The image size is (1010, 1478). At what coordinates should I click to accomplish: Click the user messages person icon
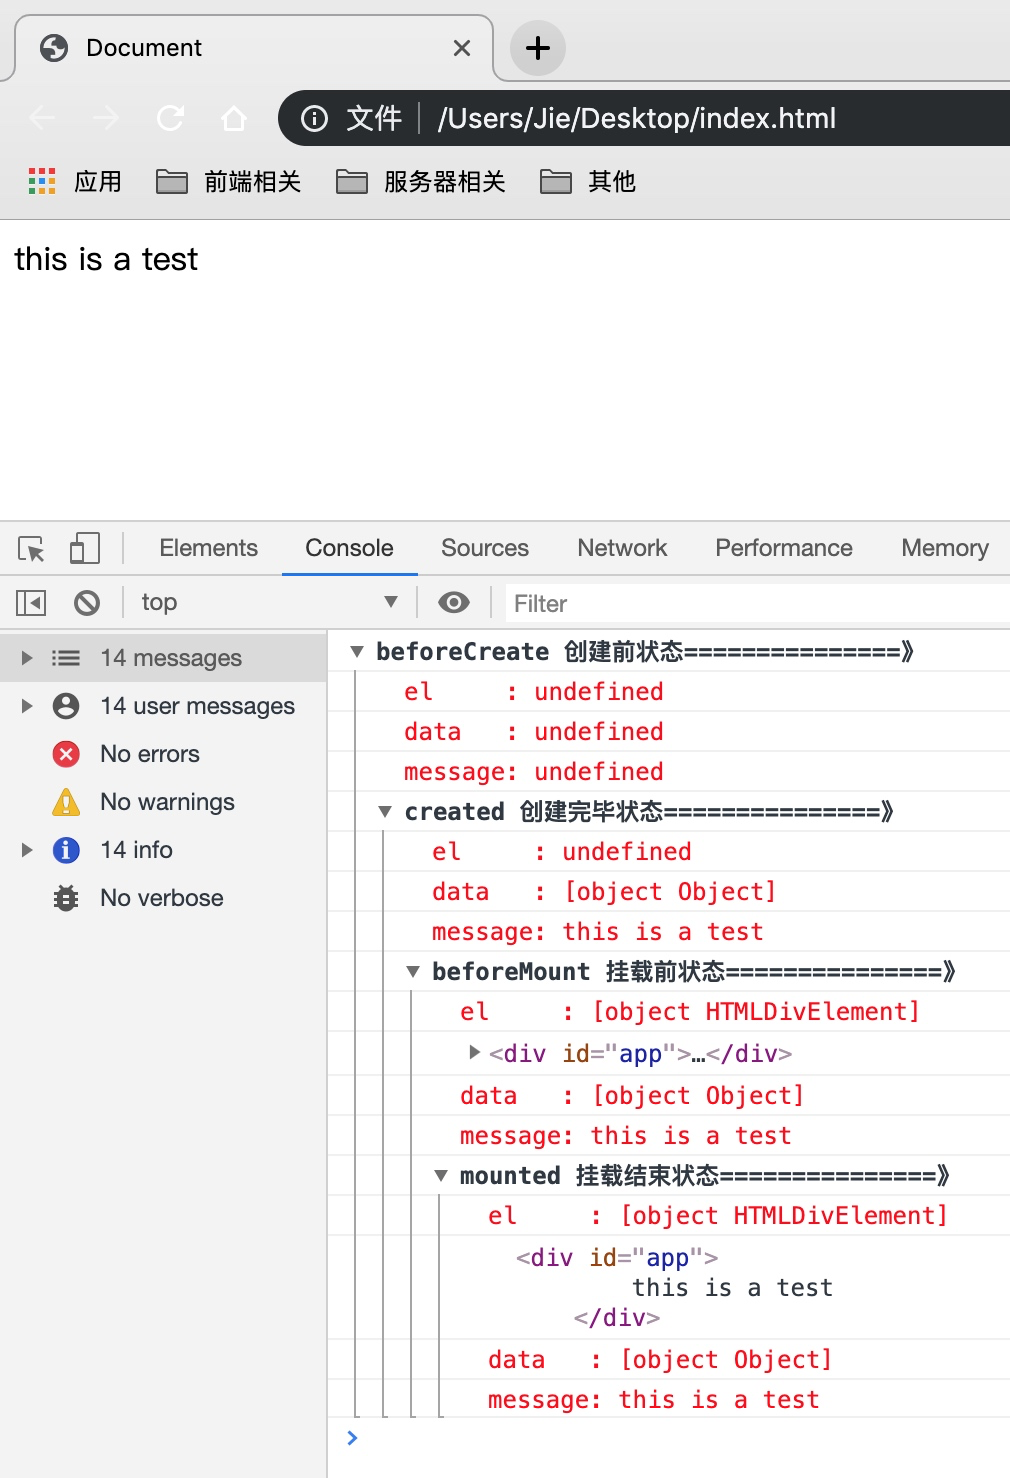[x=66, y=706]
